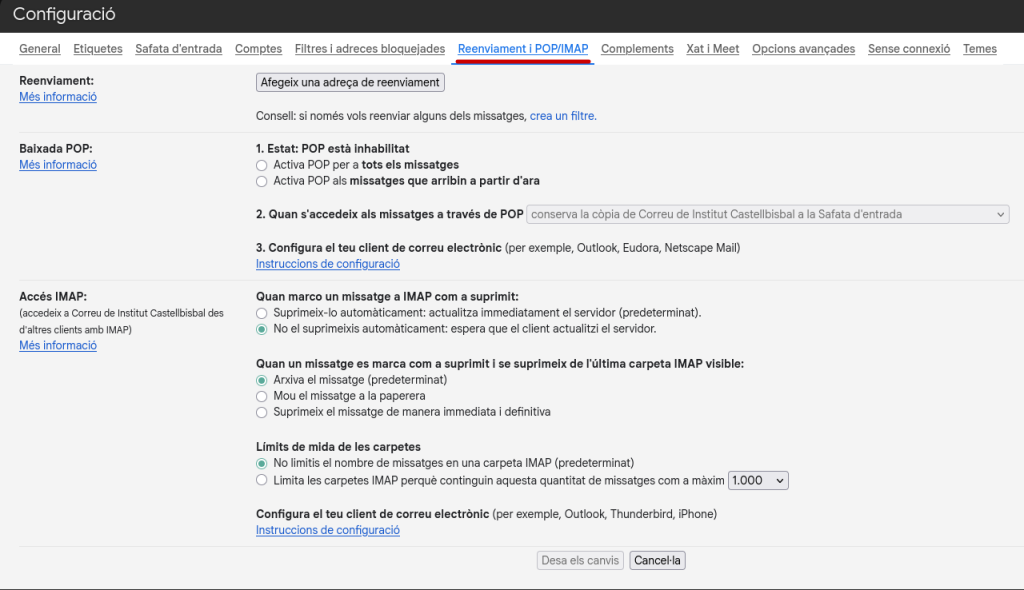Select Suprimeix-lo automàticament radio option

click(262, 313)
